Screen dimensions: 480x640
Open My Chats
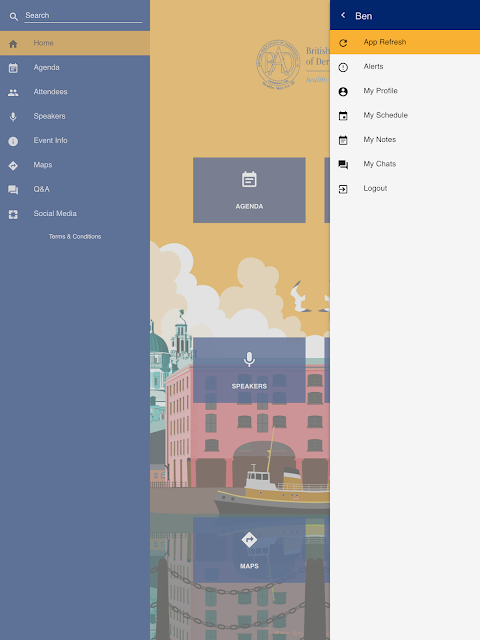click(405, 164)
